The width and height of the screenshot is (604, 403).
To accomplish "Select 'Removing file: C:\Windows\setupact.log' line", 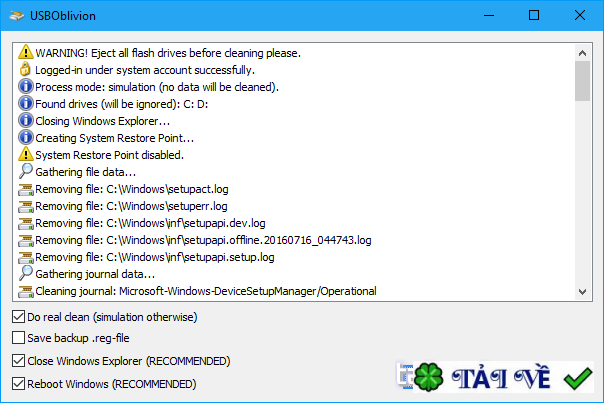I will tap(132, 189).
